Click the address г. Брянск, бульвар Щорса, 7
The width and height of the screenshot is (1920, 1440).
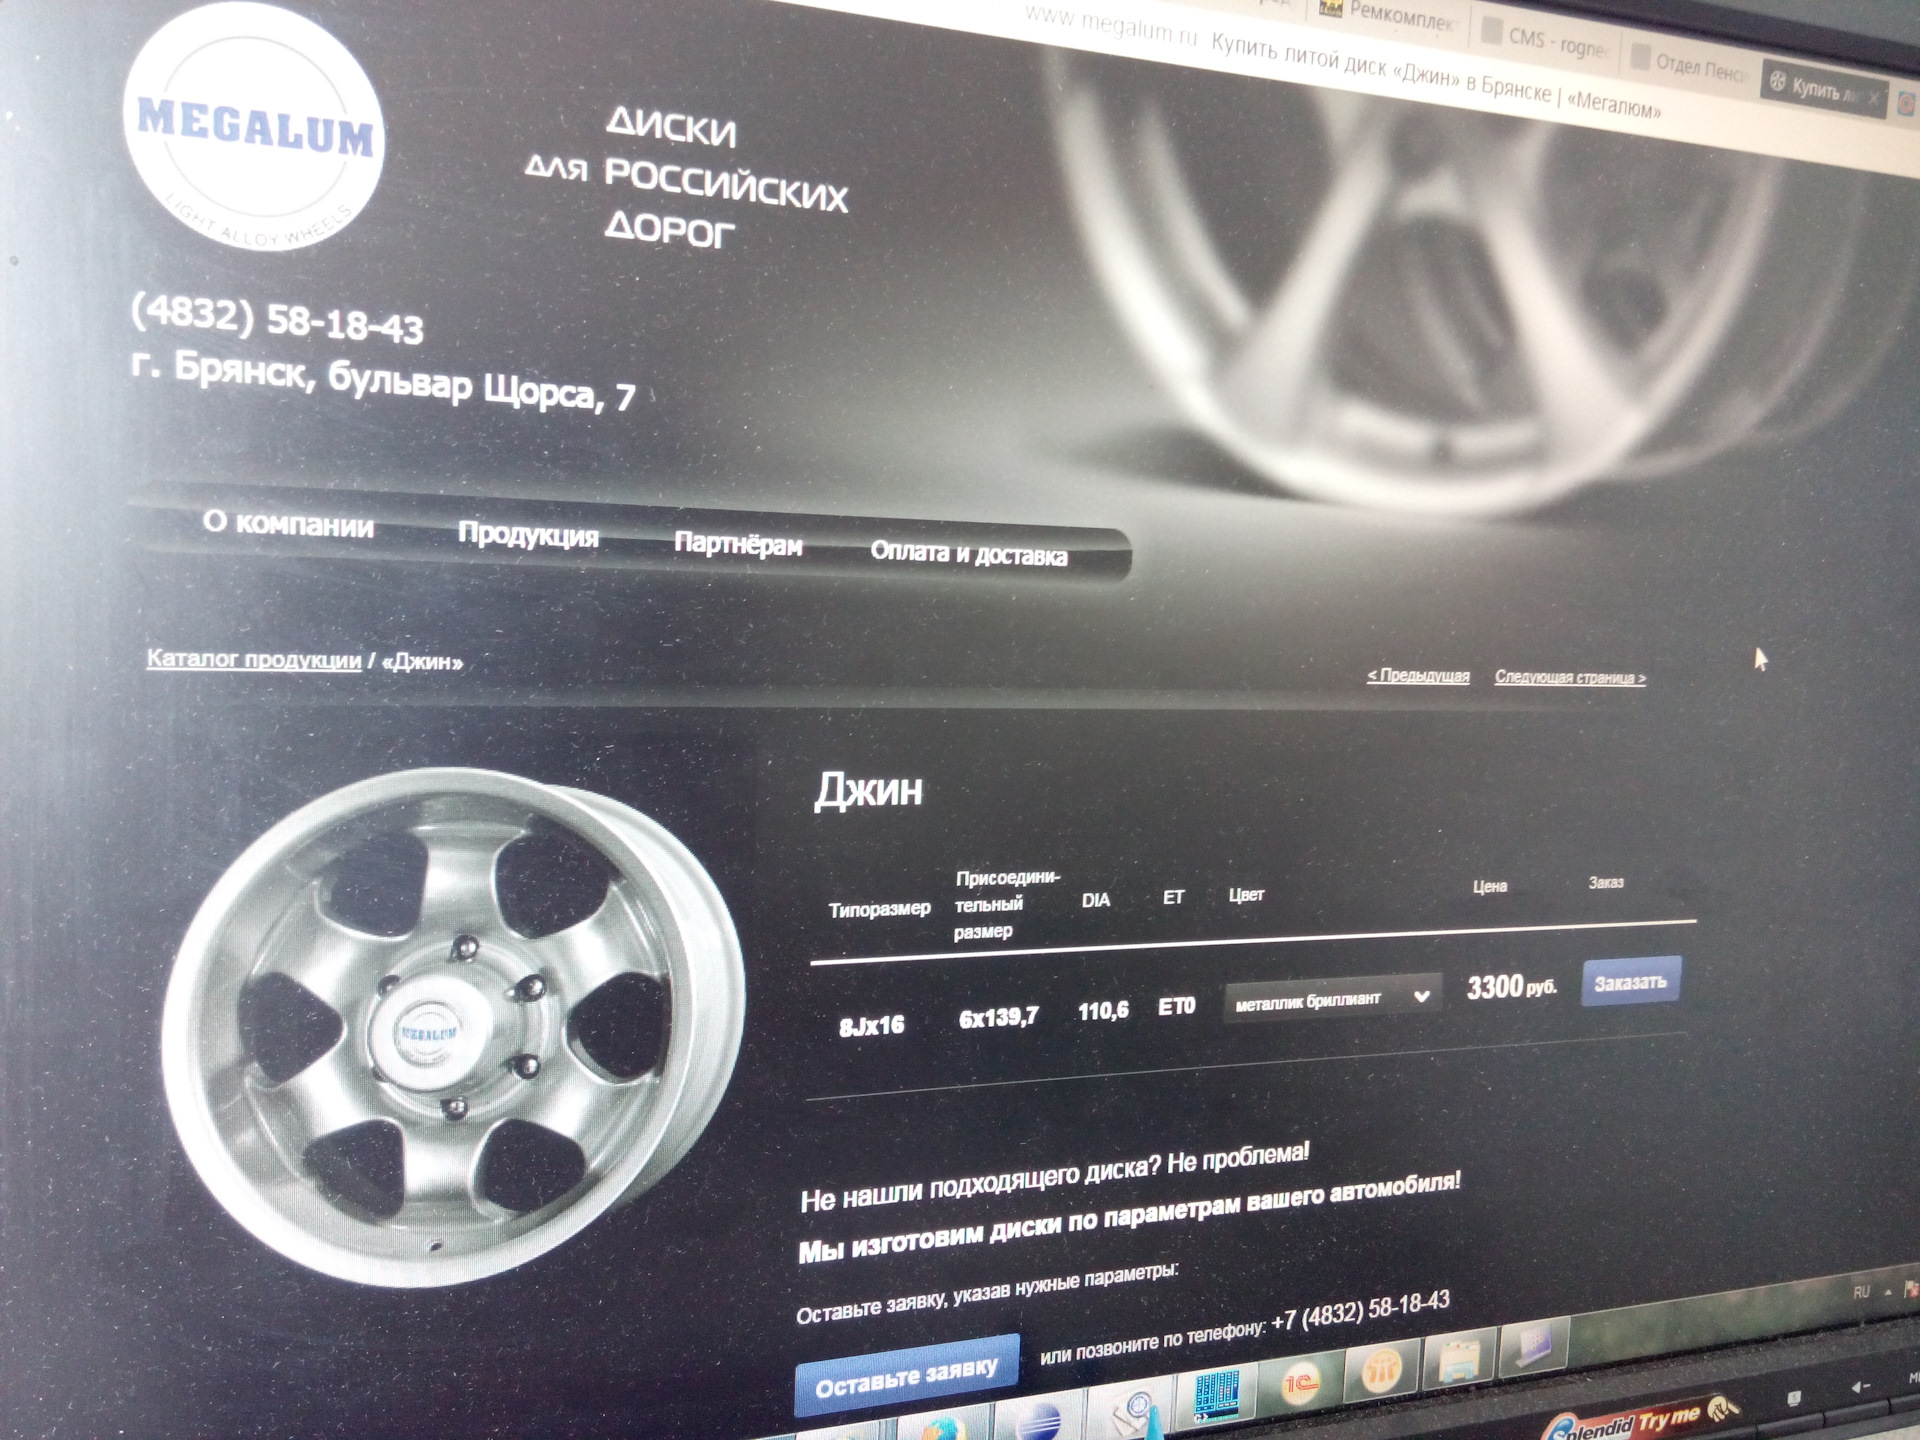tap(383, 381)
